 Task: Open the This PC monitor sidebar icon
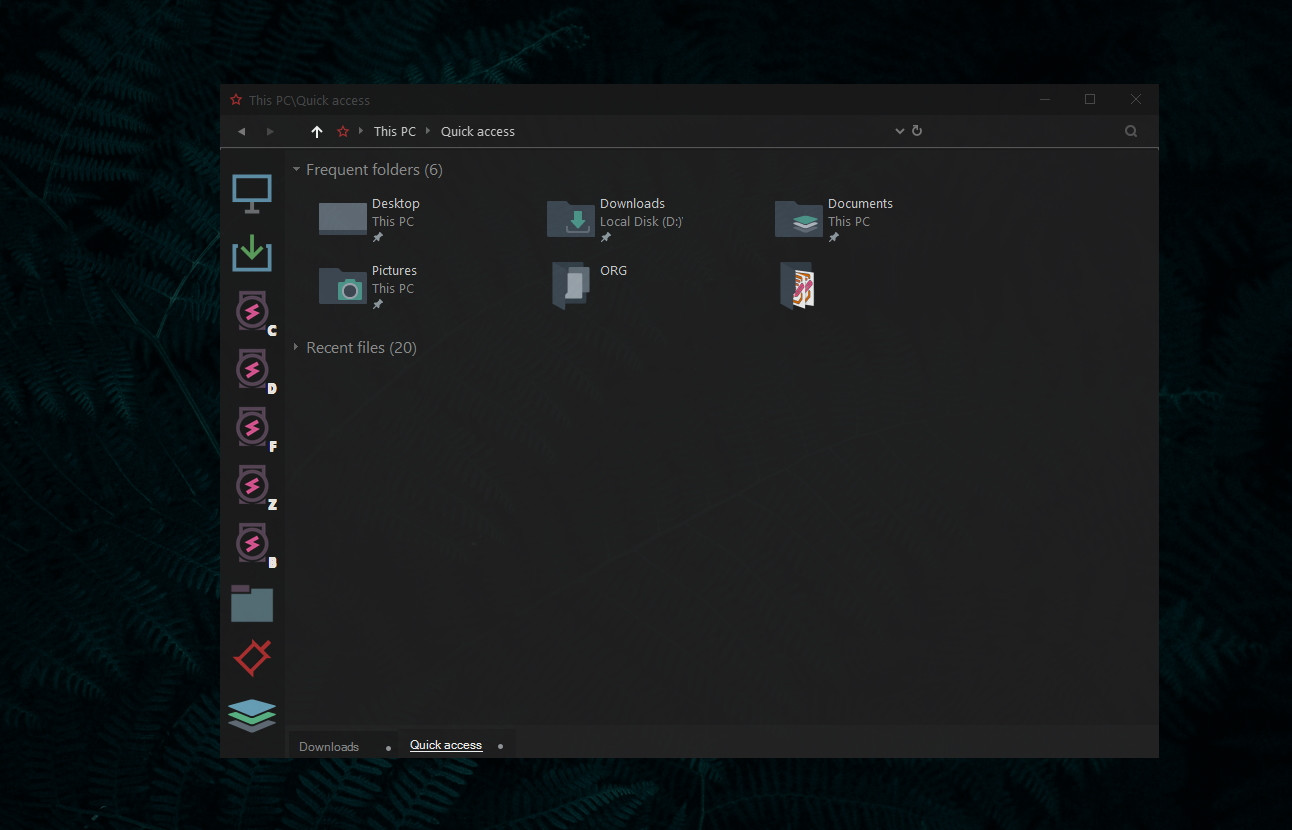point(252,193)
